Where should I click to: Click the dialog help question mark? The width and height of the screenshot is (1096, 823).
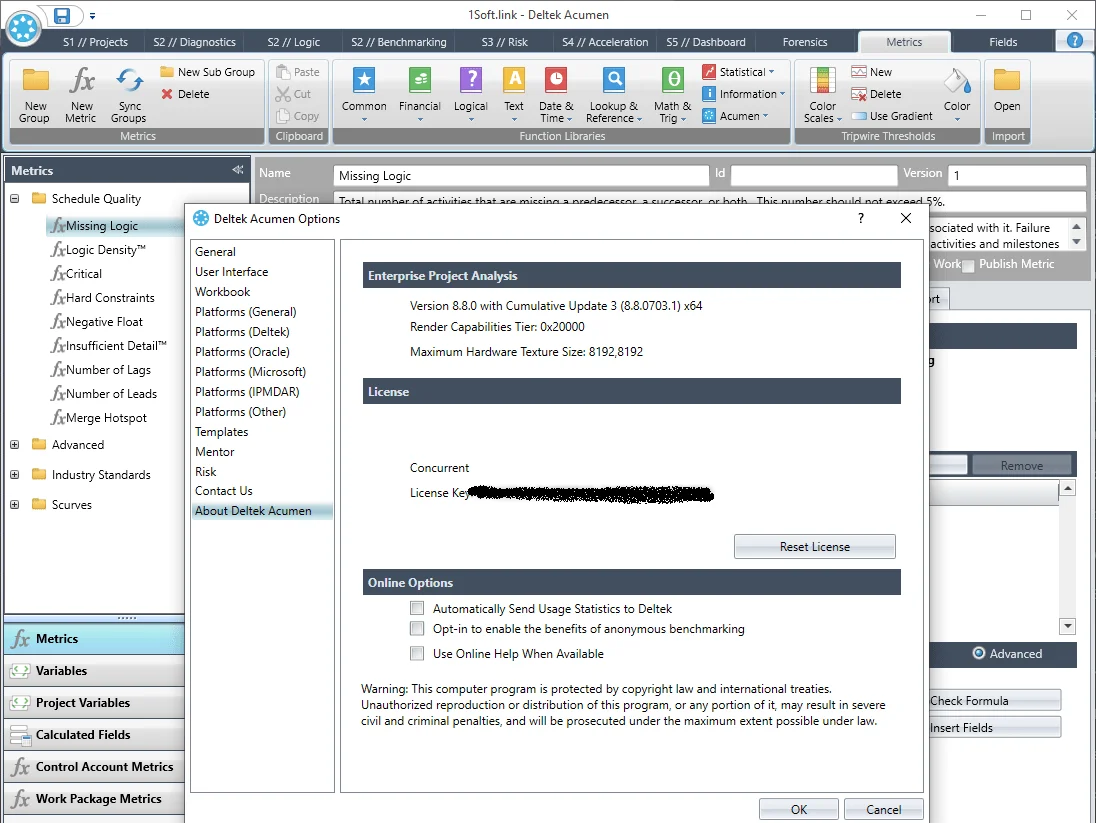click(860, 218)
